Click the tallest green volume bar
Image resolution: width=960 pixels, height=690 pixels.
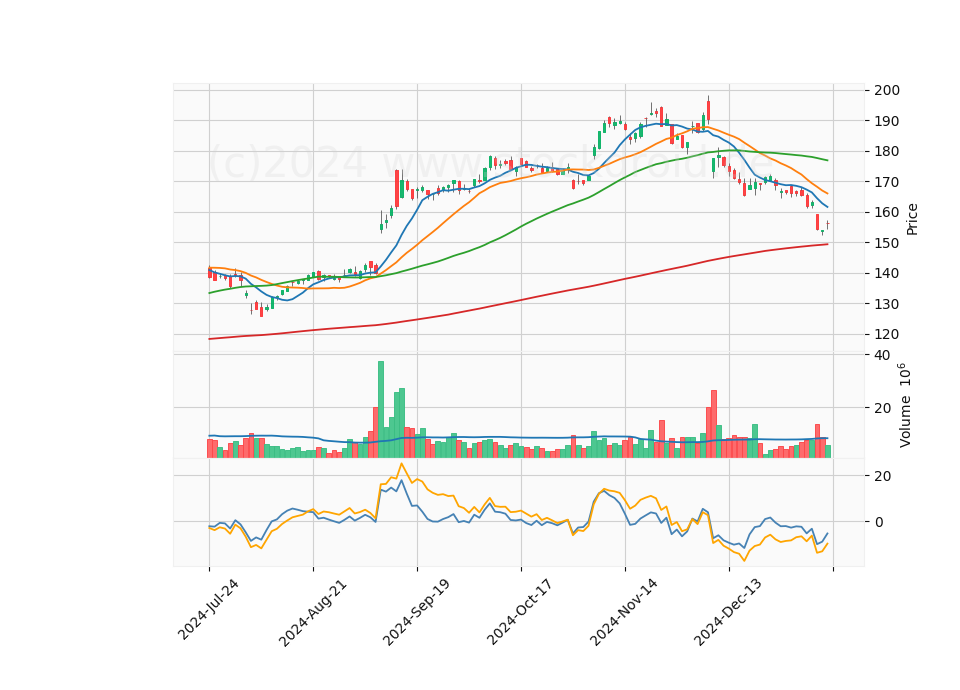[x=381, y=409]
